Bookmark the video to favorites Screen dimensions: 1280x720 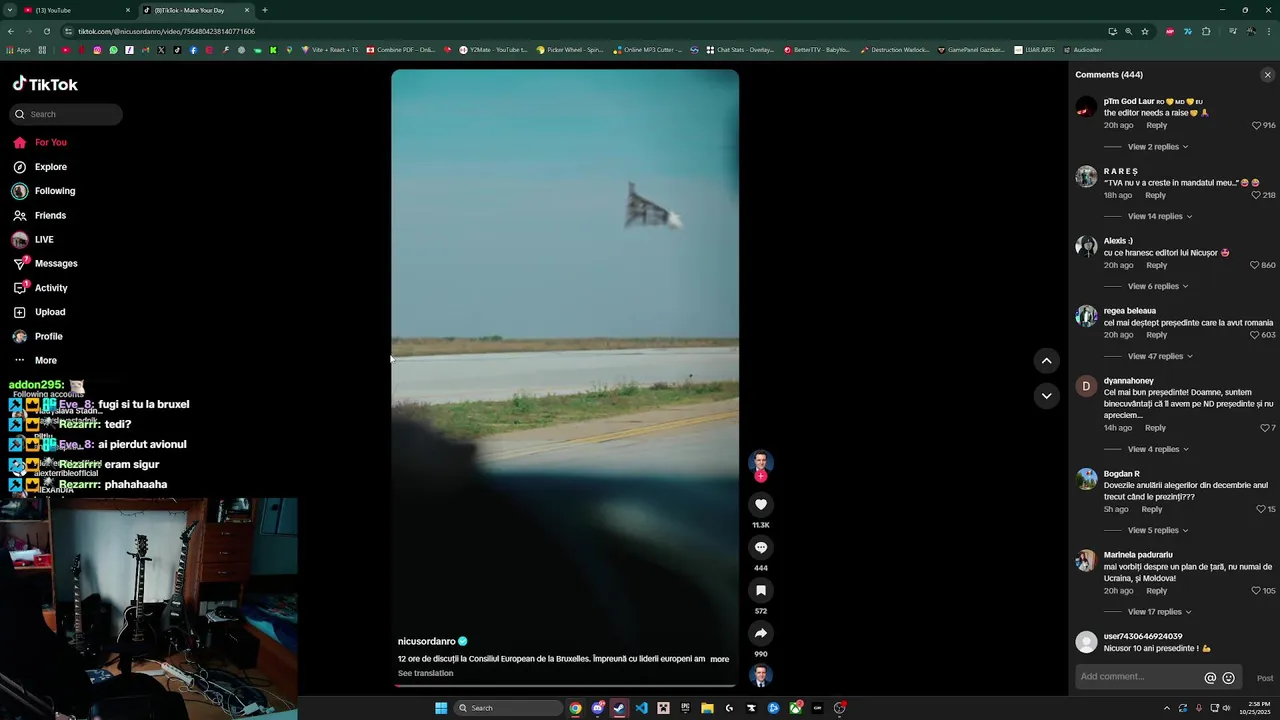pyautogui.click(x=761, y=591)
